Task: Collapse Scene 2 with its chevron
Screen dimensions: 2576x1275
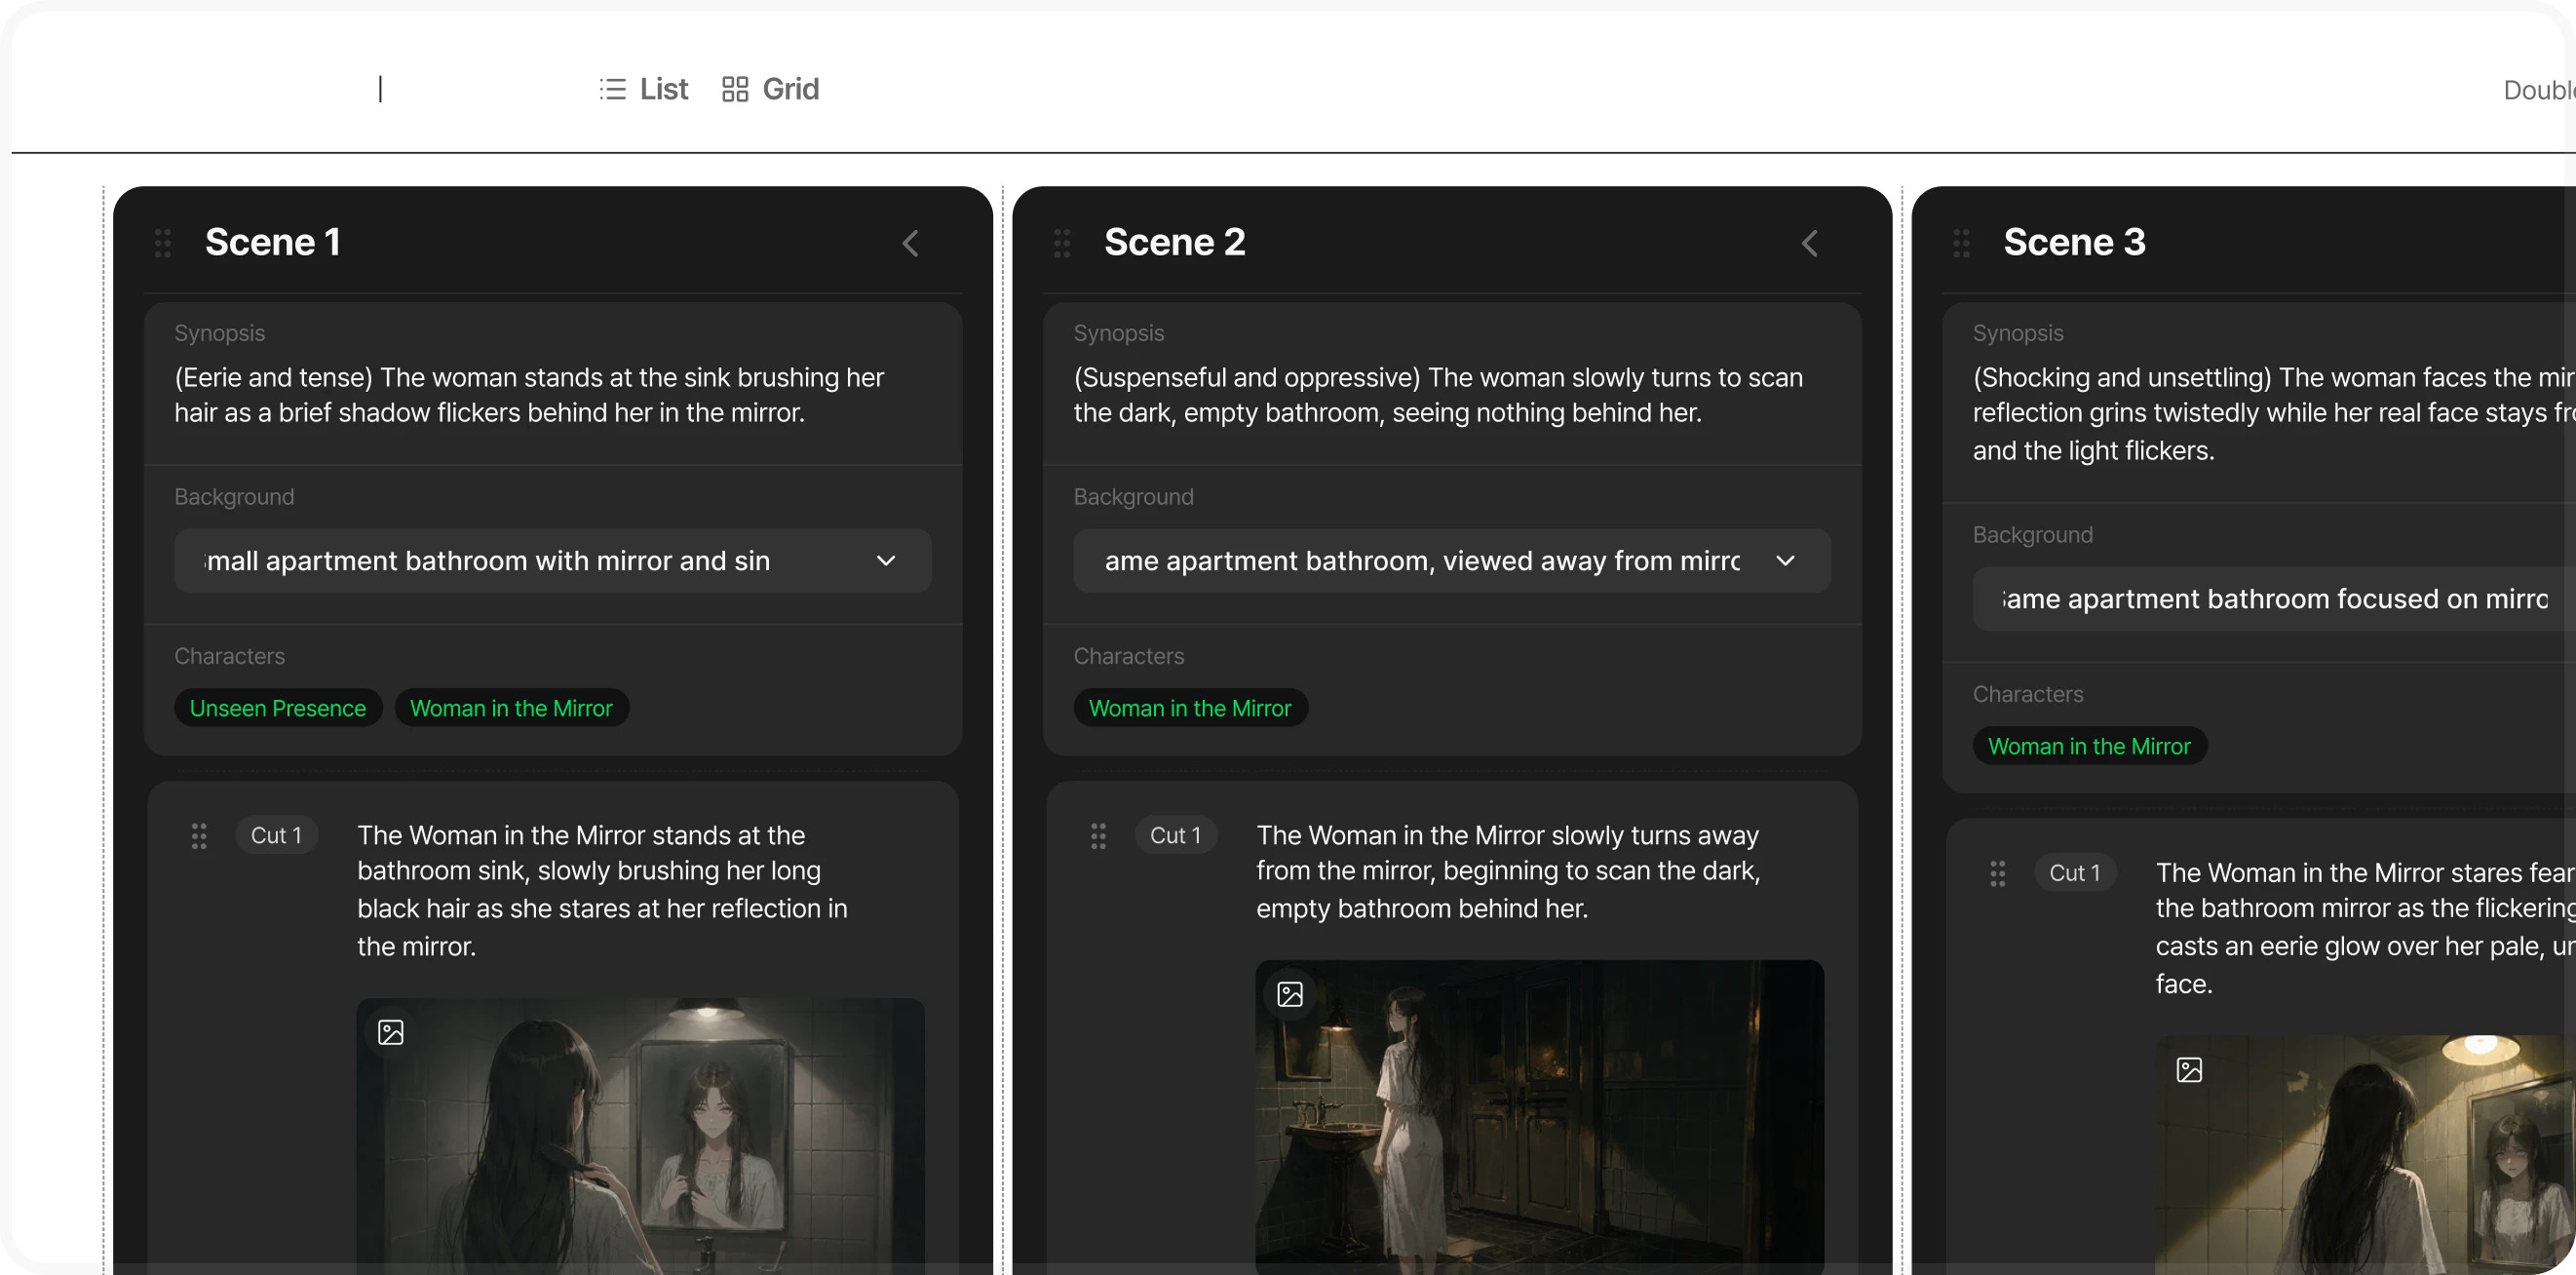Action: [1810, 243]
